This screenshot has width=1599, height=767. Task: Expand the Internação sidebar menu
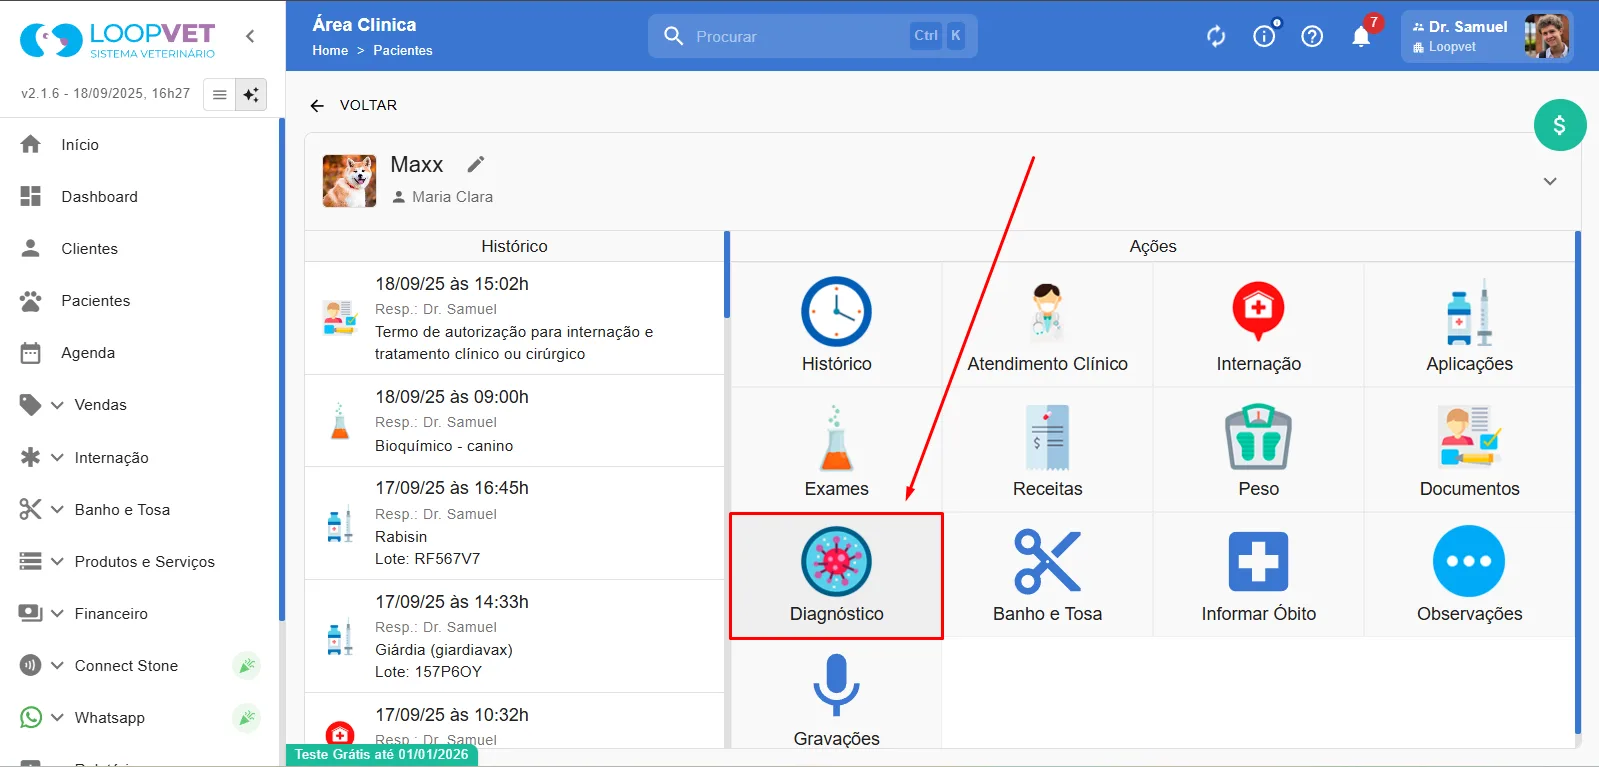click(x=140, y=457)
